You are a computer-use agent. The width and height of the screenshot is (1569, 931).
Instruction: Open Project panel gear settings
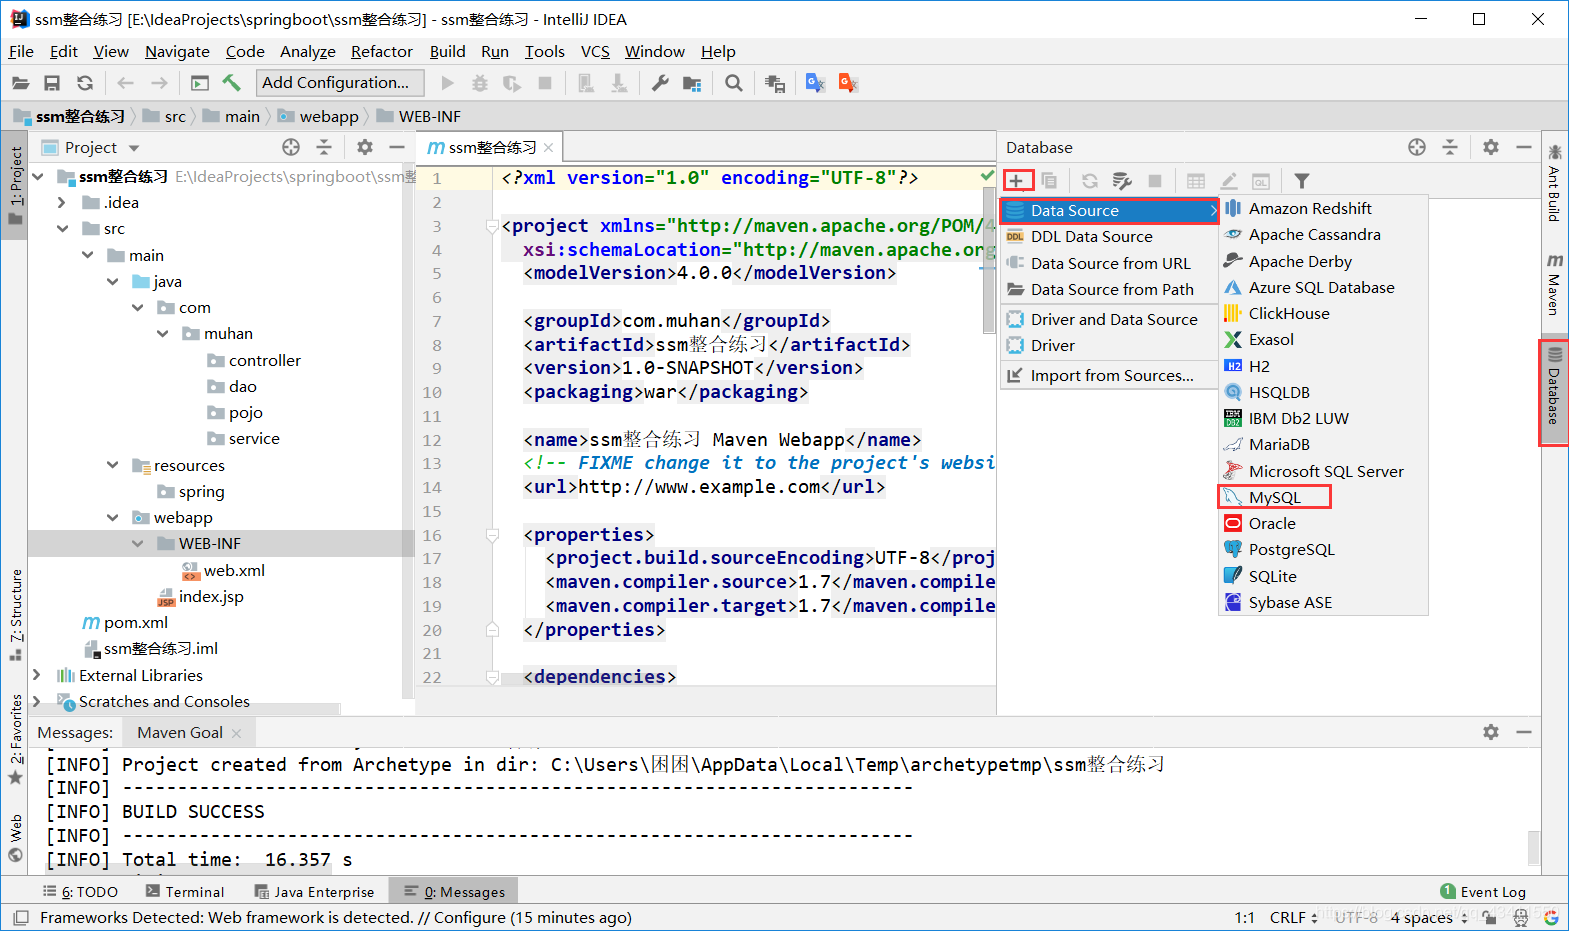pyautogui.click(x=365, y=147)
